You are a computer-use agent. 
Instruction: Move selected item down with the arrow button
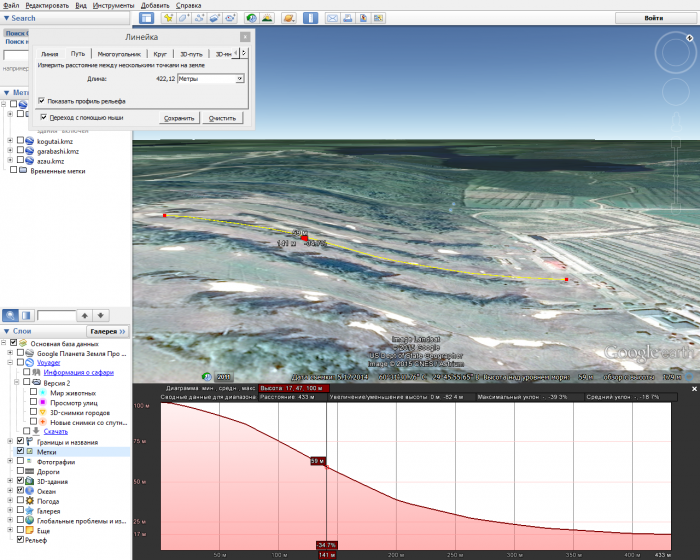pyautogui.click(x=101, y=315)
